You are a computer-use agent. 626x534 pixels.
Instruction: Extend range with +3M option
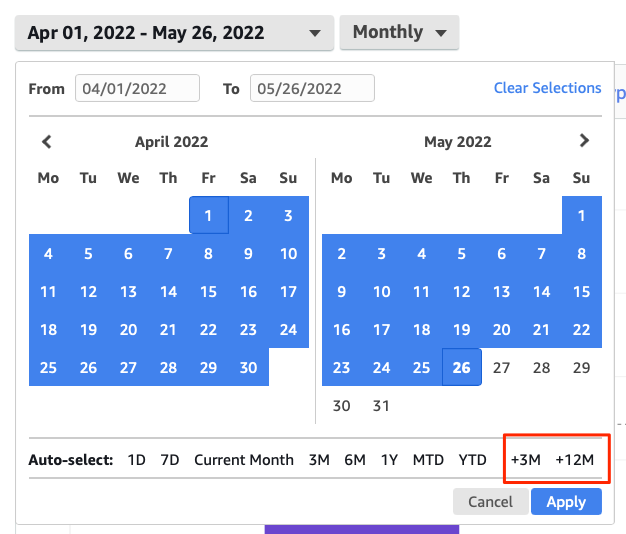(x=525, y=460)
